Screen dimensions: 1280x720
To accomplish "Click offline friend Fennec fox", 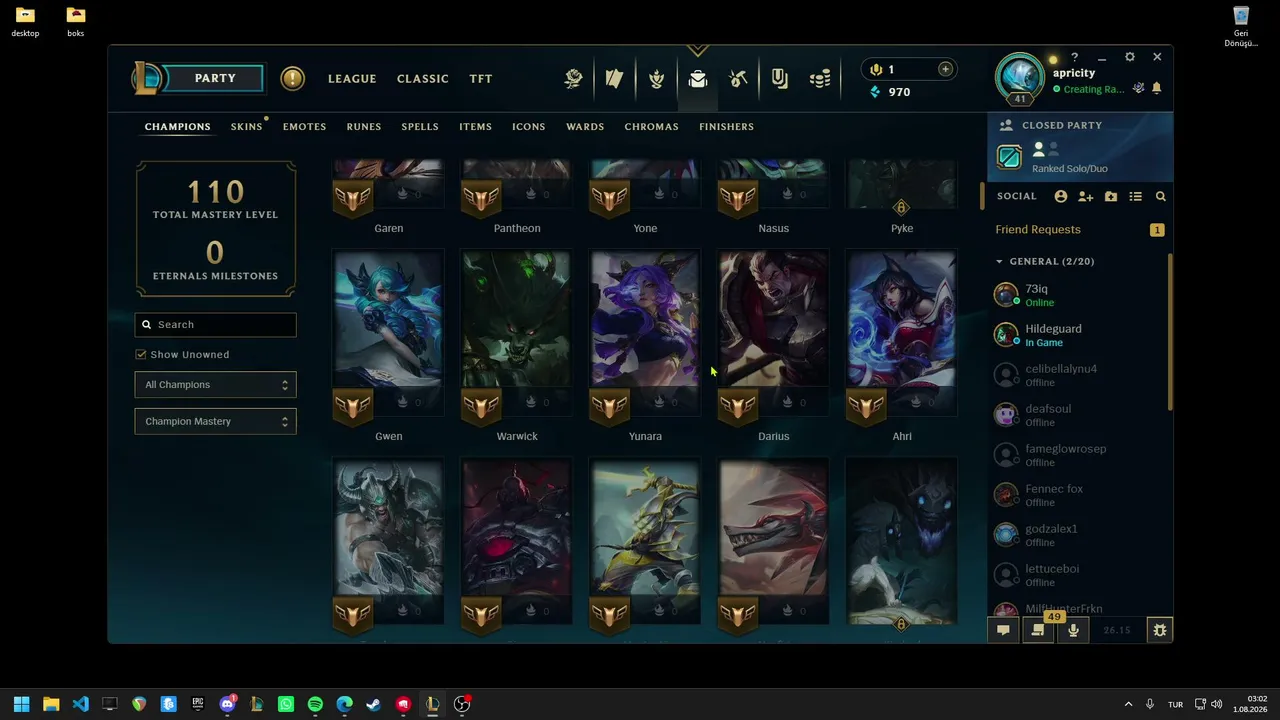I will tap(1079, 495).
